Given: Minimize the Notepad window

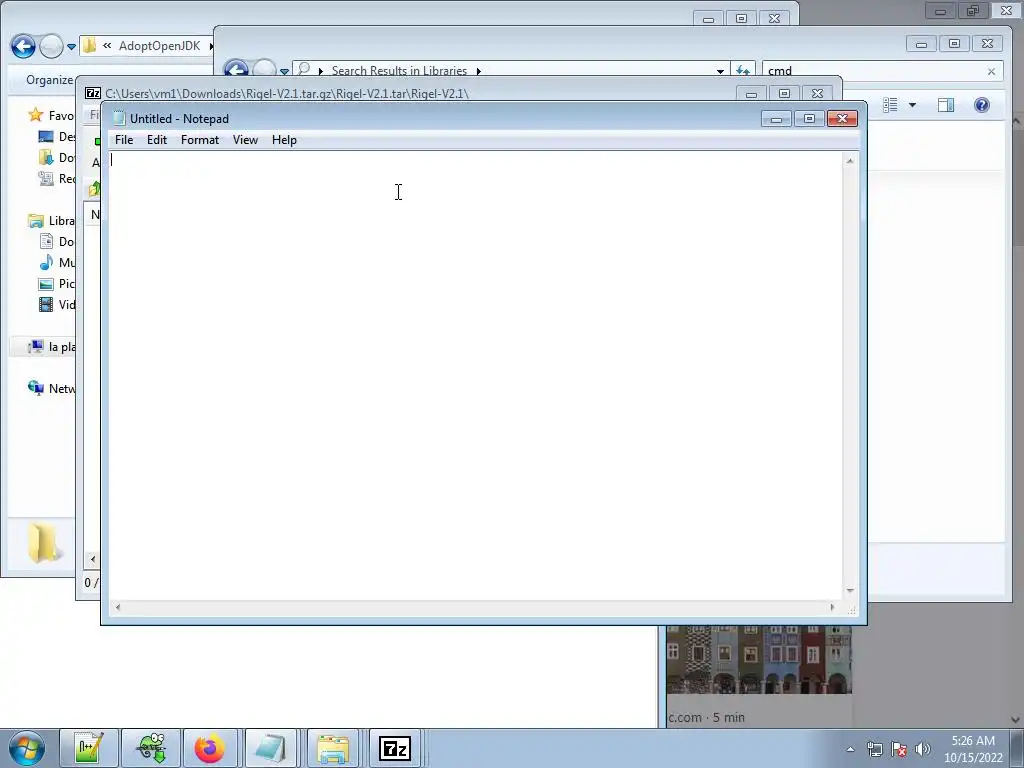Looking at the screenshot, I should pyautogui.click(x=776, y=118).
